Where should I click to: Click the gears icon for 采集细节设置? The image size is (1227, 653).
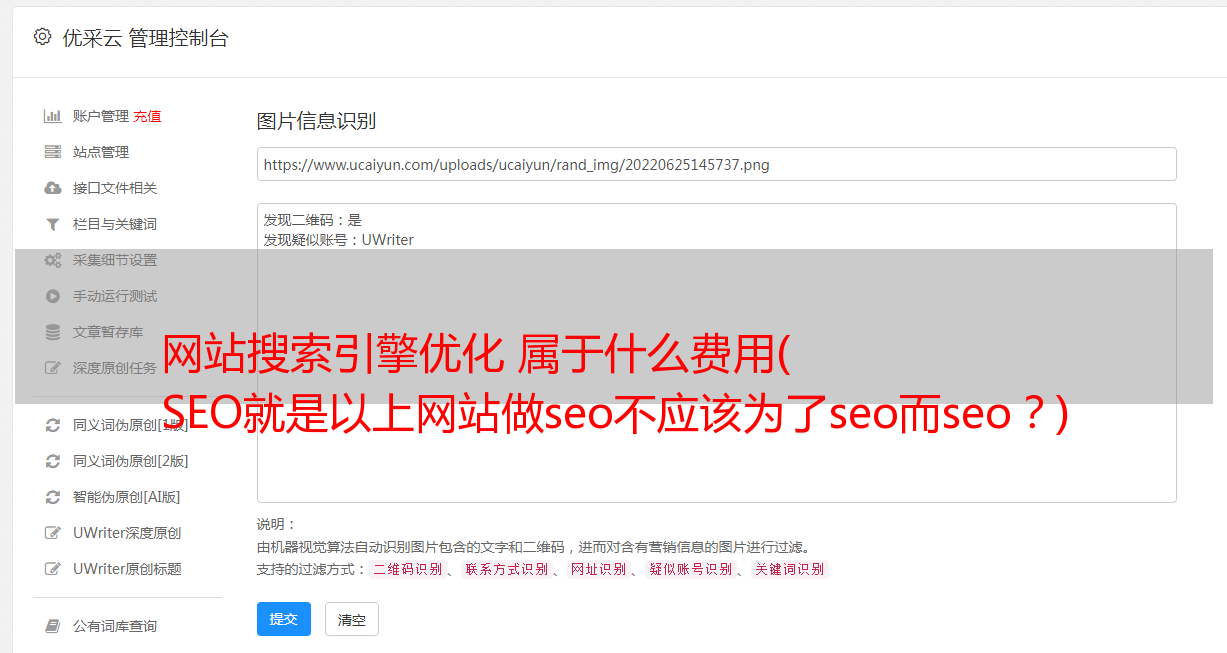[53, 260]
